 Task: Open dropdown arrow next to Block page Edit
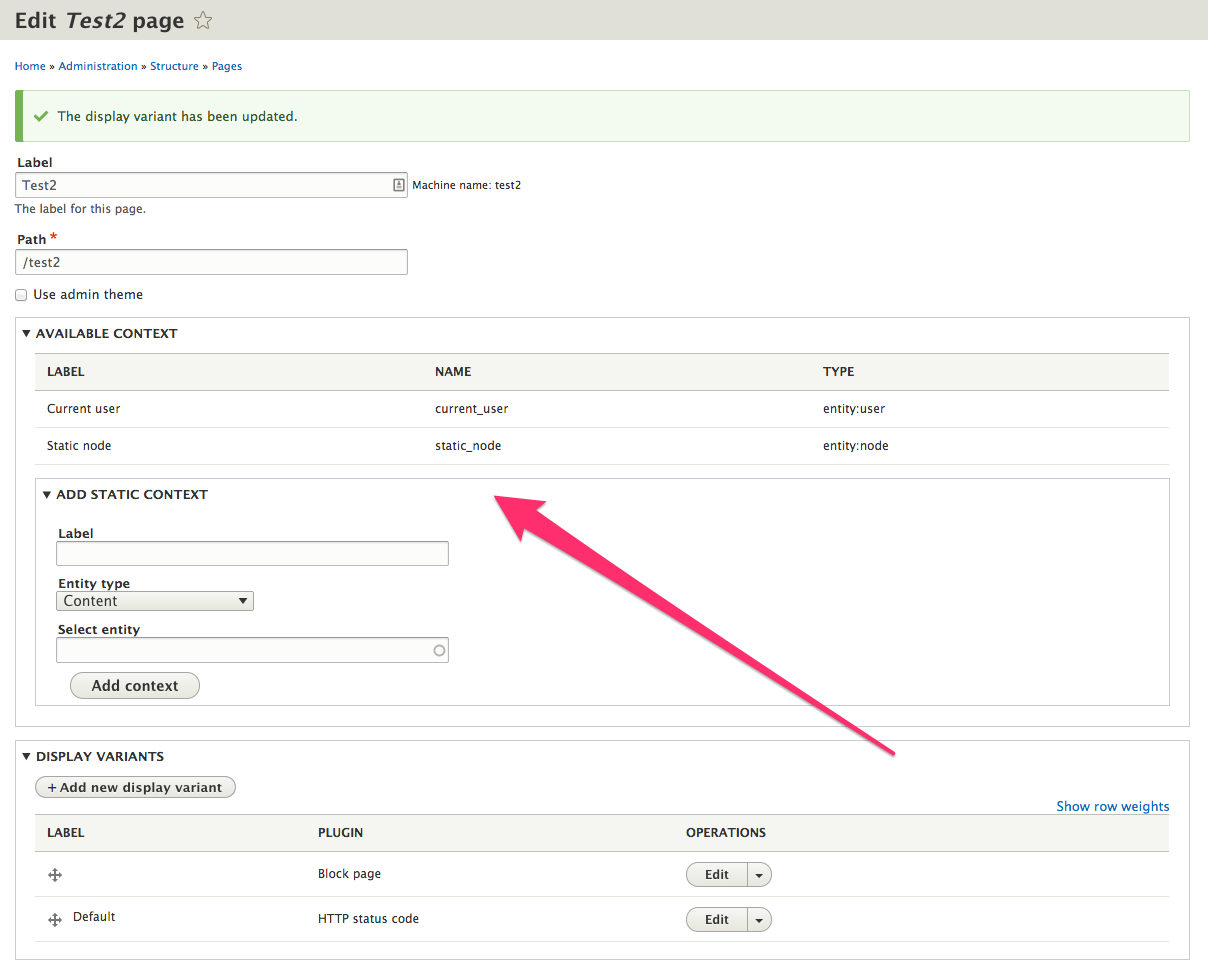point(759,875)
